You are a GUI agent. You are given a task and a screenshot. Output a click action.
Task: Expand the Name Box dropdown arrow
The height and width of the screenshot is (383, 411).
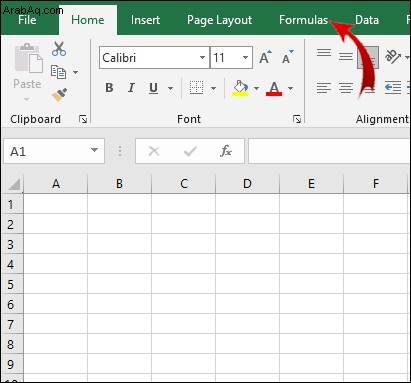pos(94,150)
